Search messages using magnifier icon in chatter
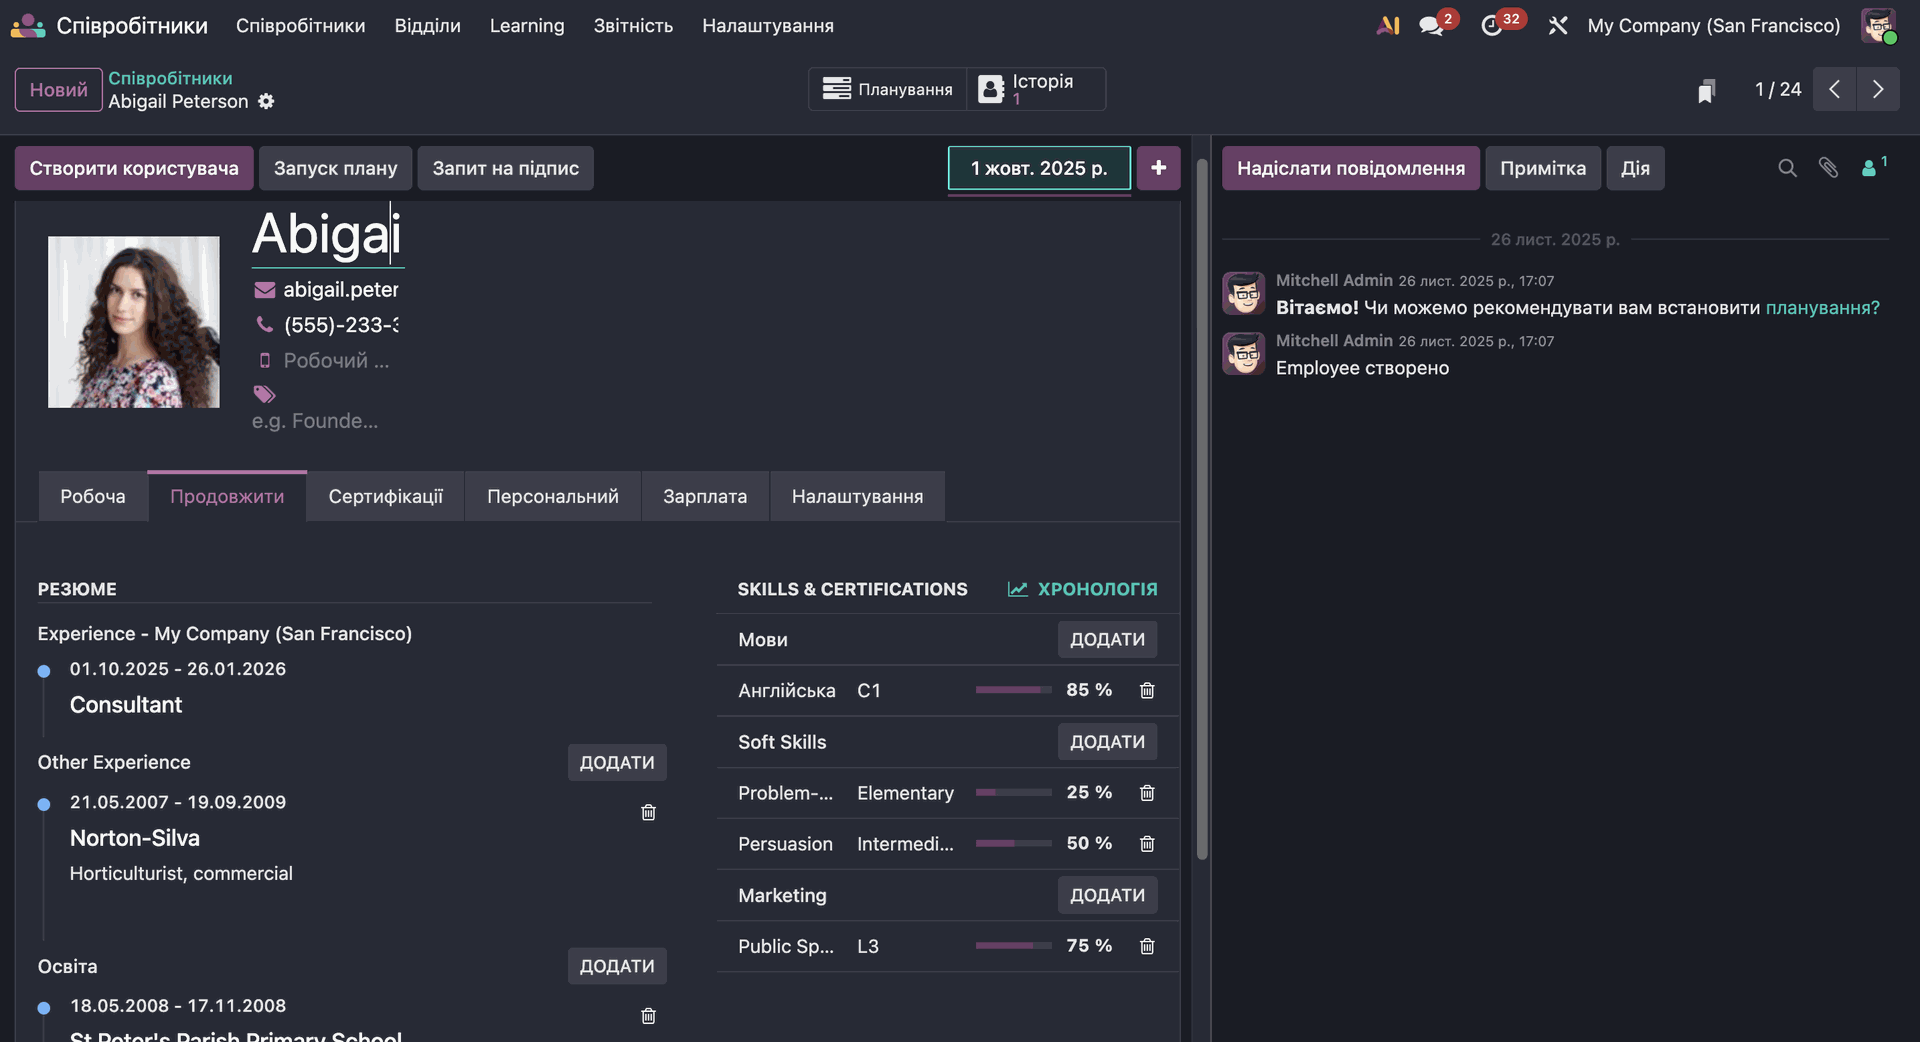The width and height of the screenshot is (1920, 1042). pyautogui.click(x=1787, y=168)
